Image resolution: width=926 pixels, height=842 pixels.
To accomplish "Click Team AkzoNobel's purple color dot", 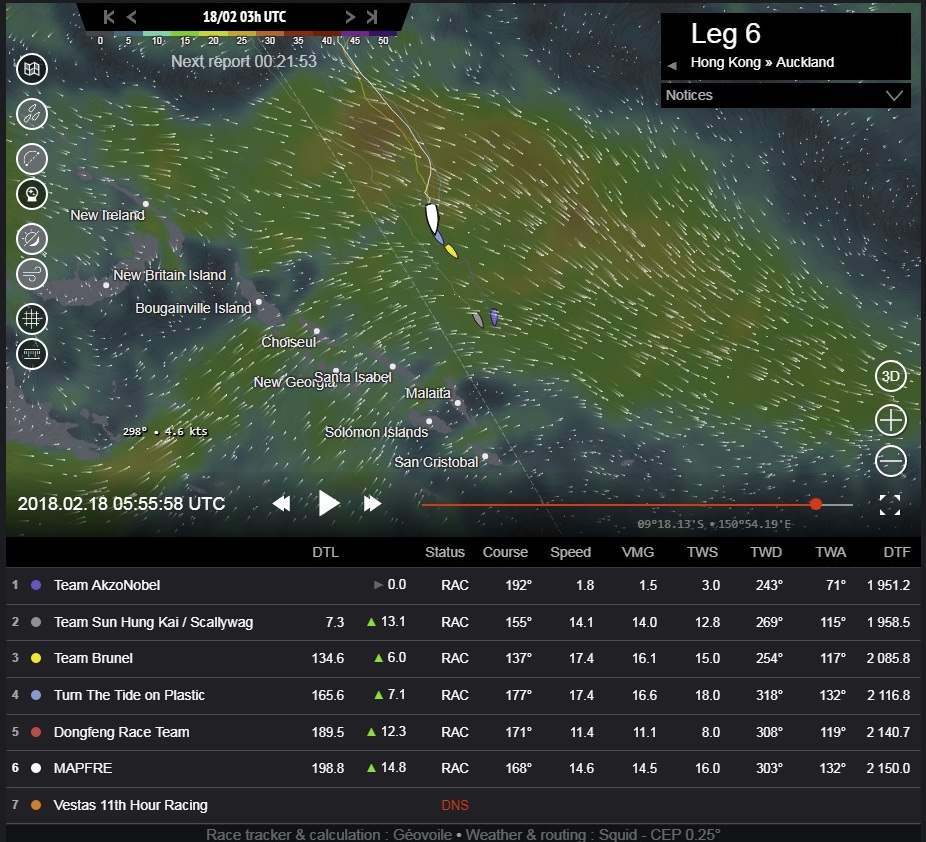I will click(x=36, y=585).
